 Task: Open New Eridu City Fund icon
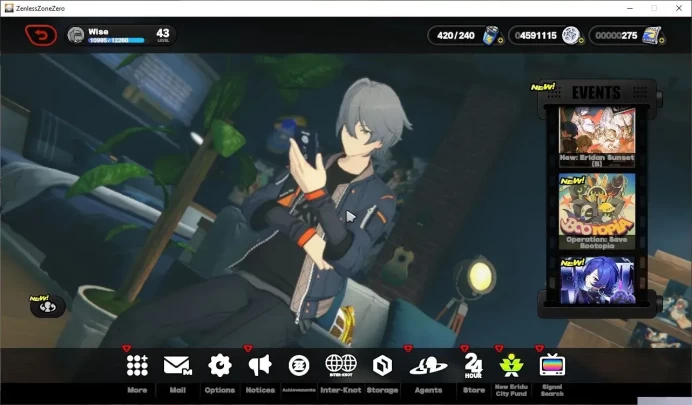pos(511,365)
